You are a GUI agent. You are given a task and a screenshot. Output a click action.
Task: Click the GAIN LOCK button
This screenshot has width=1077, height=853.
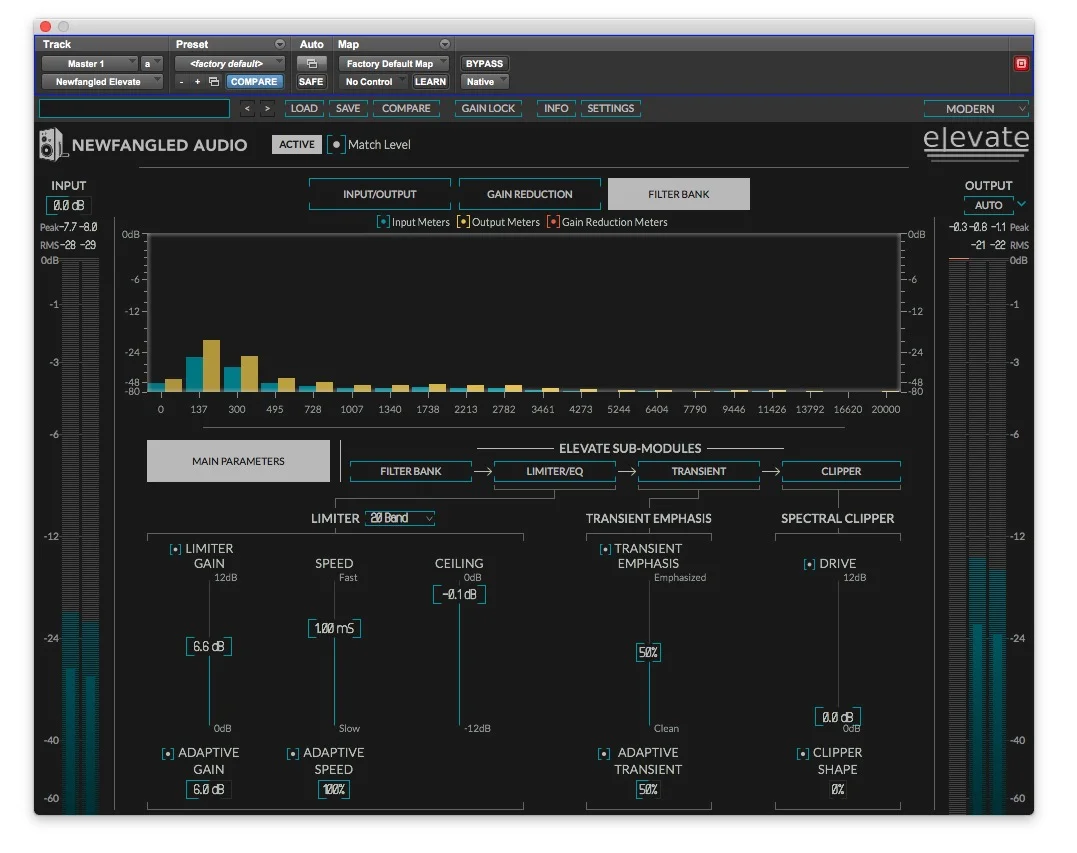tap(488, 109)
